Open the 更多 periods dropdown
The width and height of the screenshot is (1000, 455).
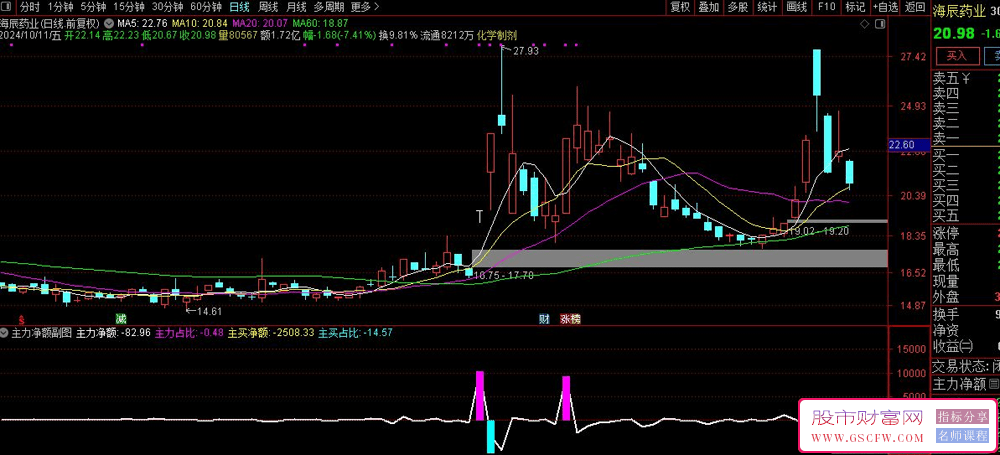point(364,6)
